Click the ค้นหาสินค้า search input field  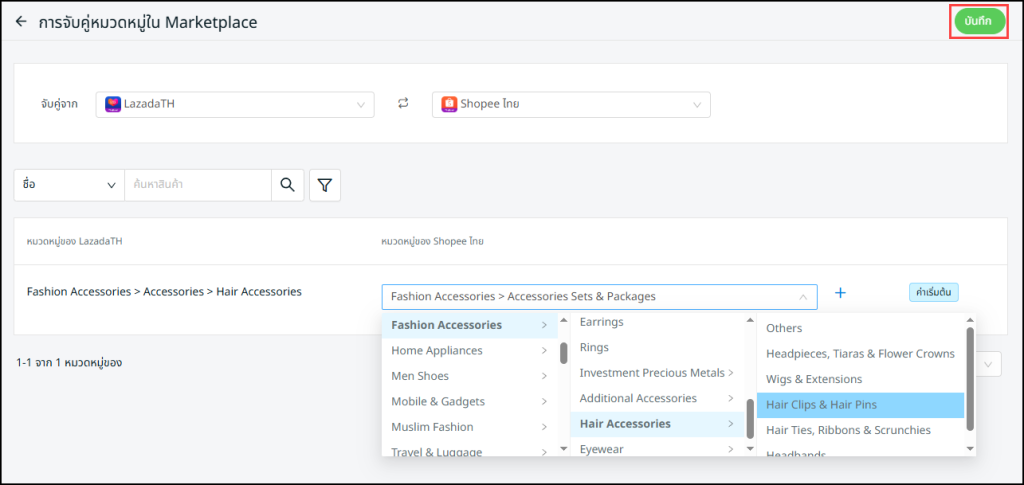[198, 185]
